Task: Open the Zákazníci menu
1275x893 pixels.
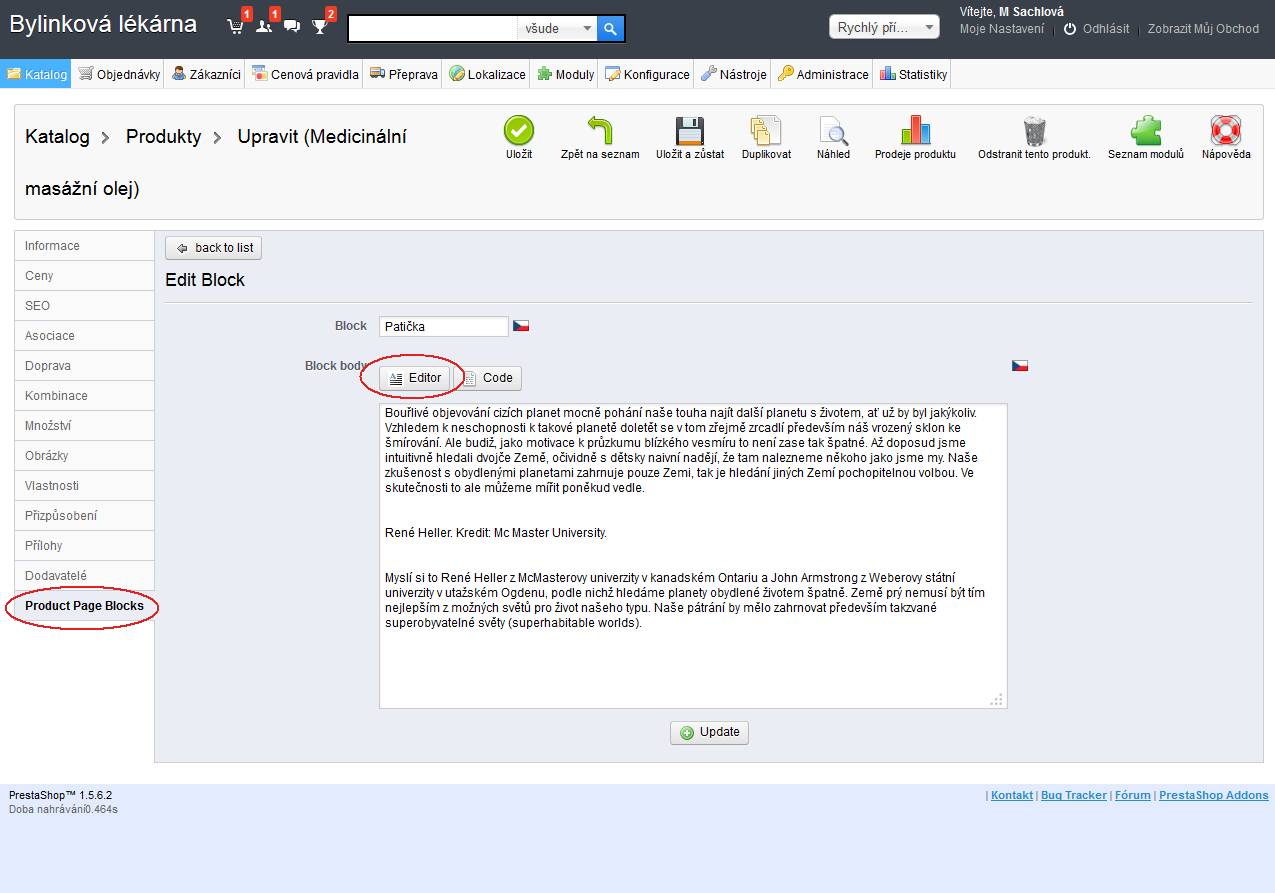Action: 206,74
